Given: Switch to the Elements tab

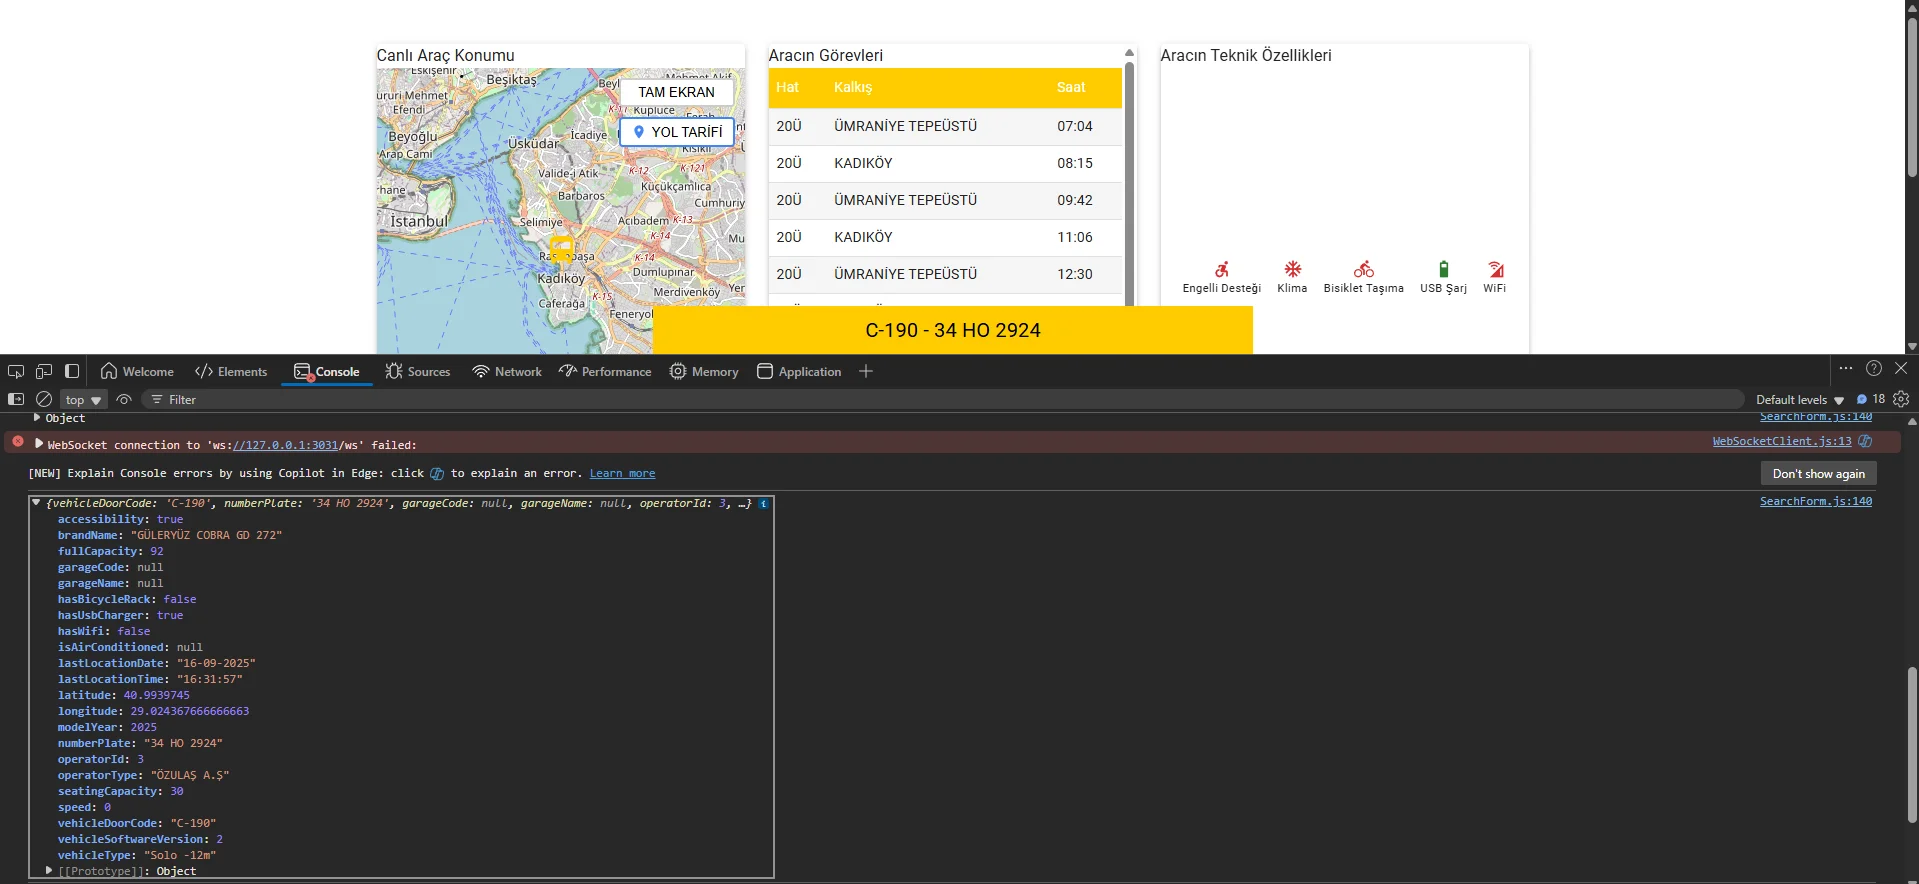Looking at the screenshot, I should pos(232,372).
